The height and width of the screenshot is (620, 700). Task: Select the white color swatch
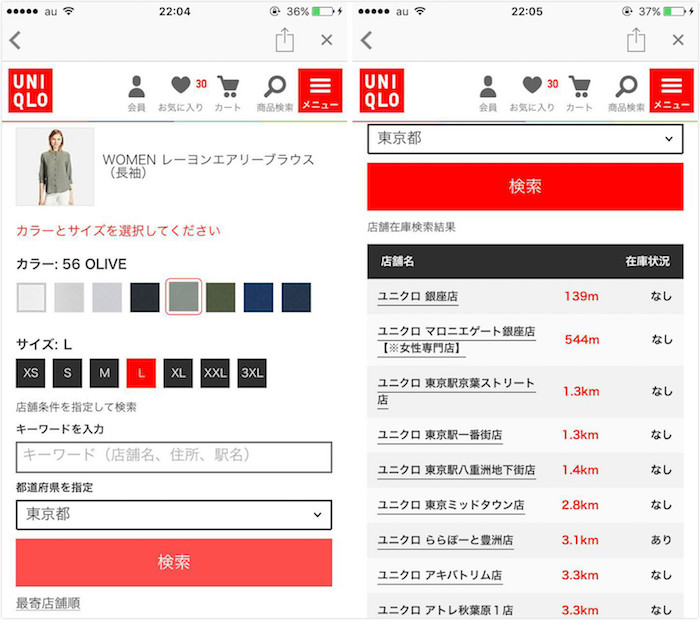pyautogui.click(x=31, y=297)
